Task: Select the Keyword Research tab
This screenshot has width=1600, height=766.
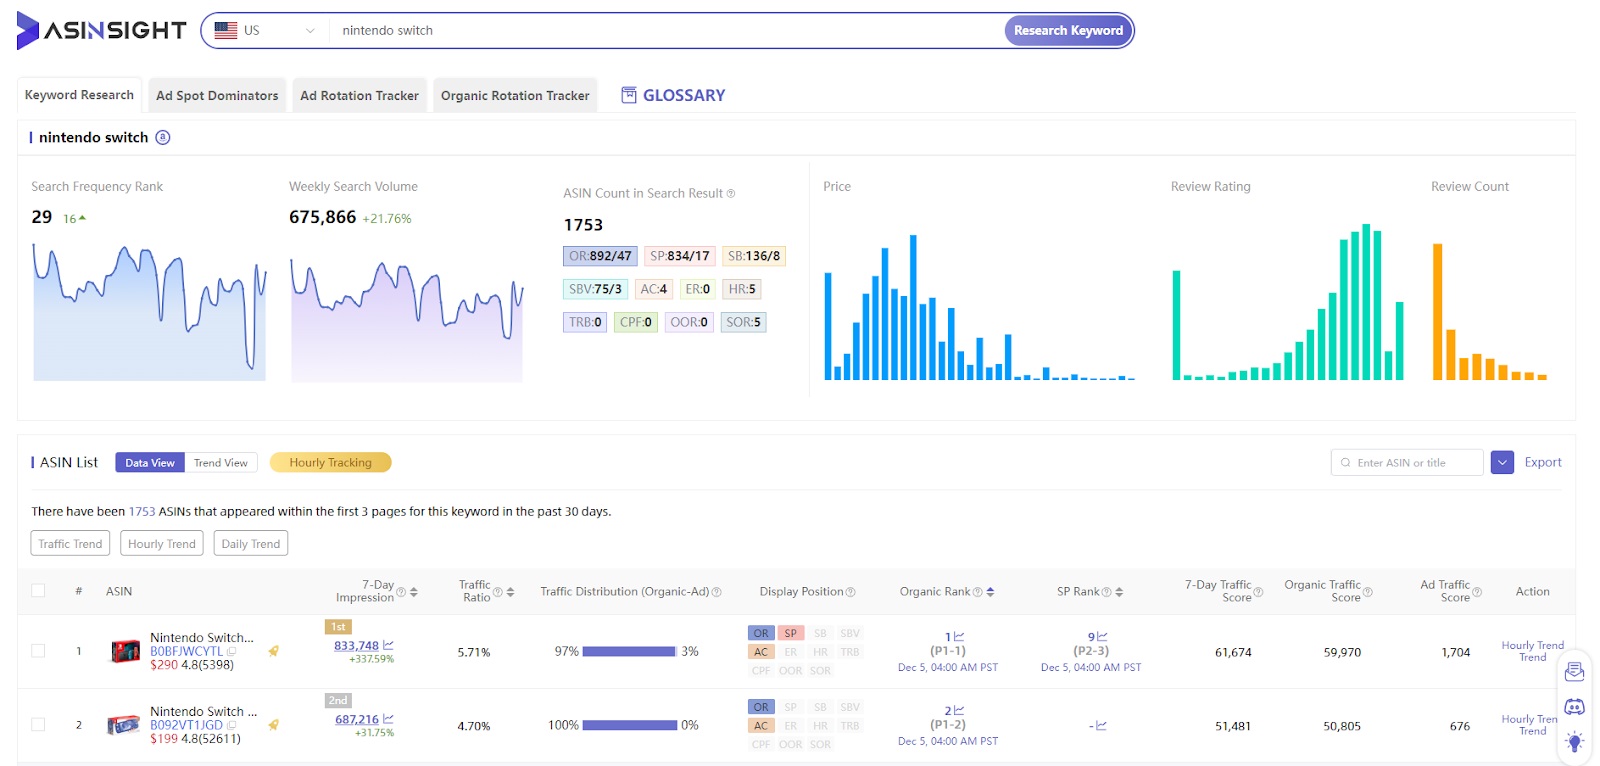Action: tap(79, 95)
